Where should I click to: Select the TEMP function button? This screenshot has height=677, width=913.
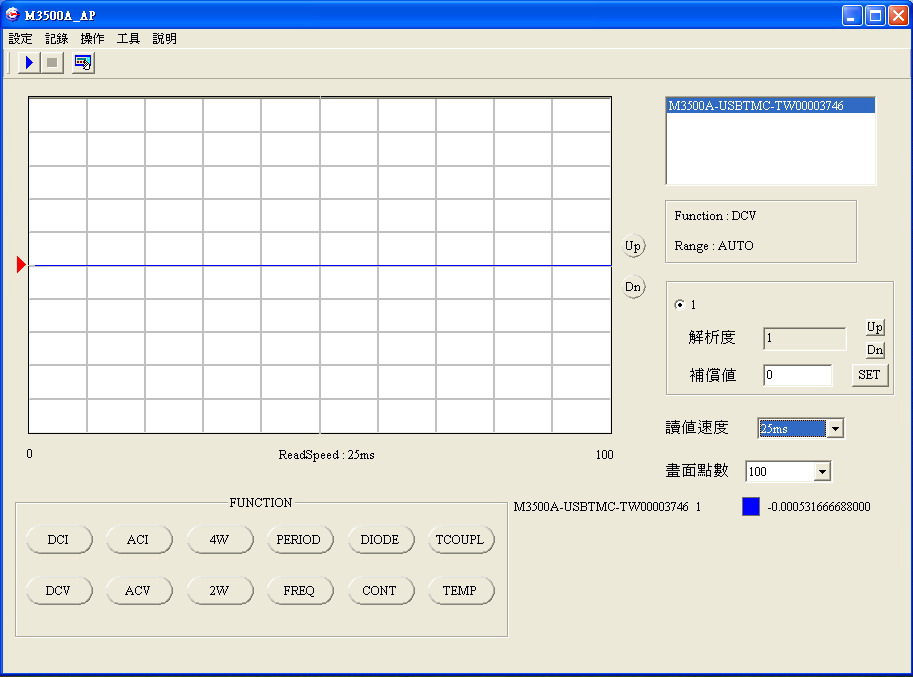point(461,591)
